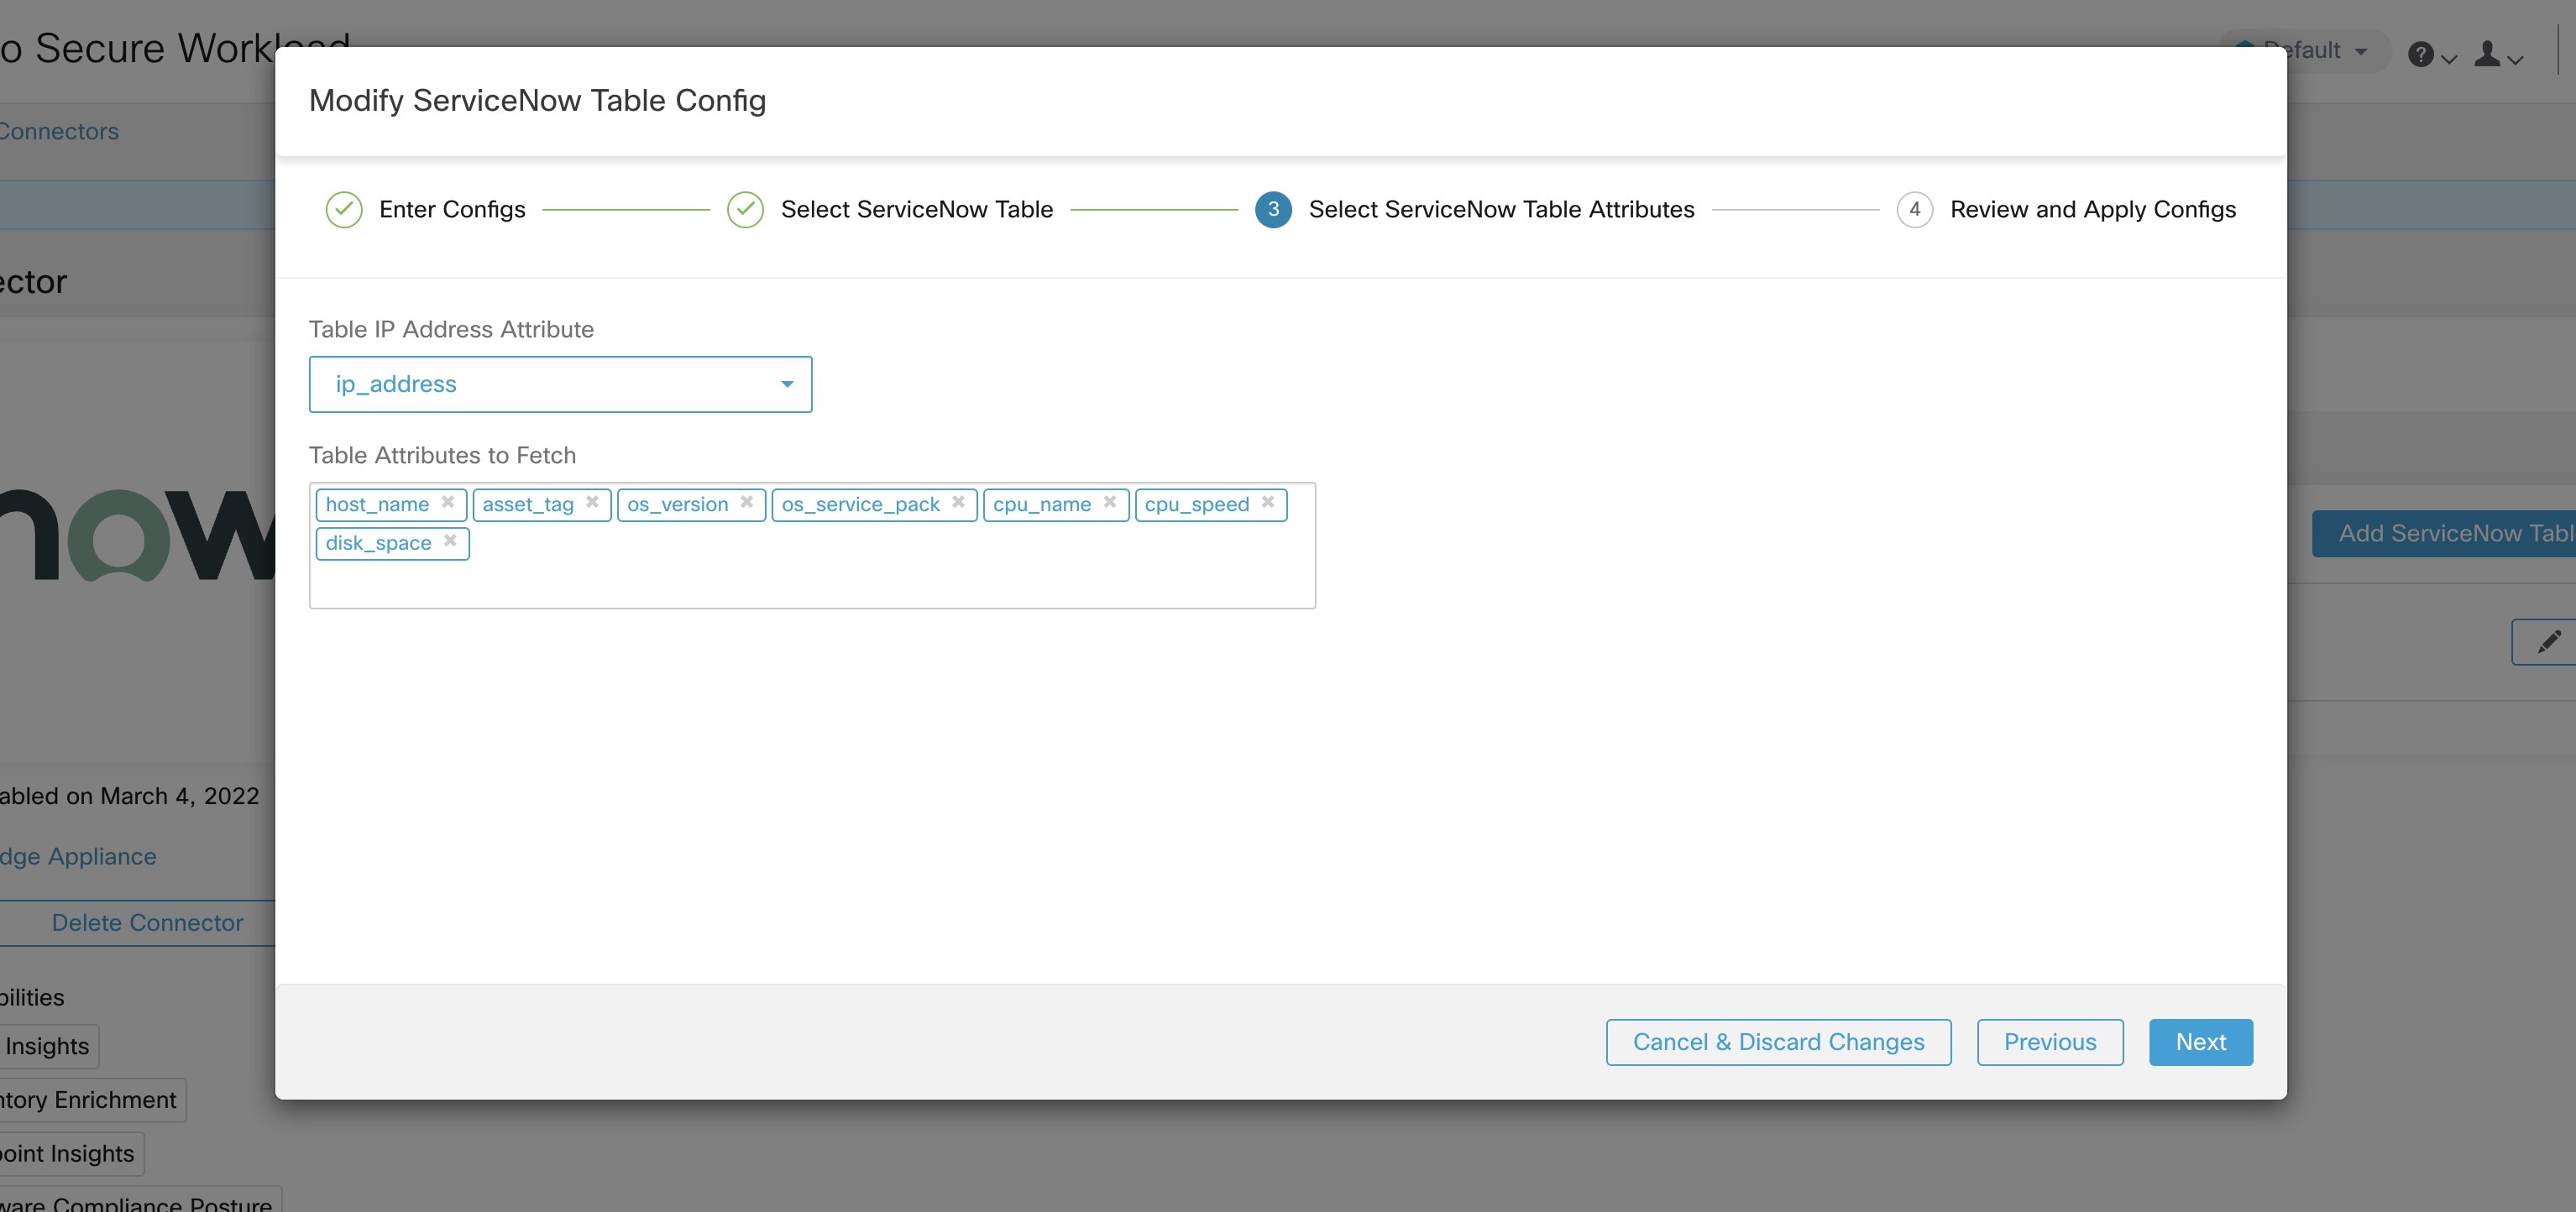Click Cancel & Discard Changes button
Image resolution: width=2576 pixels, height=1212 pixels.
click(x=1779, y=1042)
